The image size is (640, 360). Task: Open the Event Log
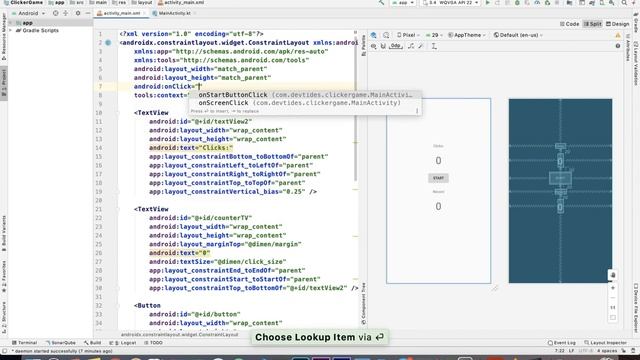562,343
